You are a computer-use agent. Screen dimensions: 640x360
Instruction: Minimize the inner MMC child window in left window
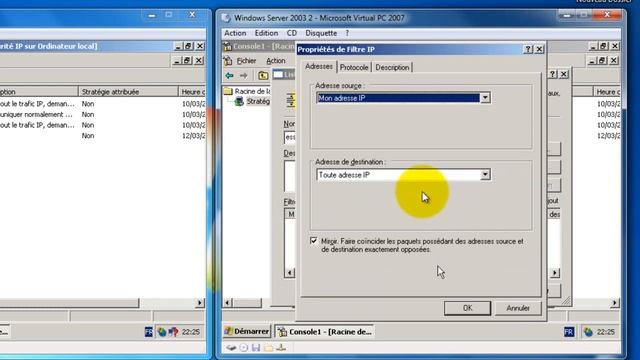[x=177, y=61]
